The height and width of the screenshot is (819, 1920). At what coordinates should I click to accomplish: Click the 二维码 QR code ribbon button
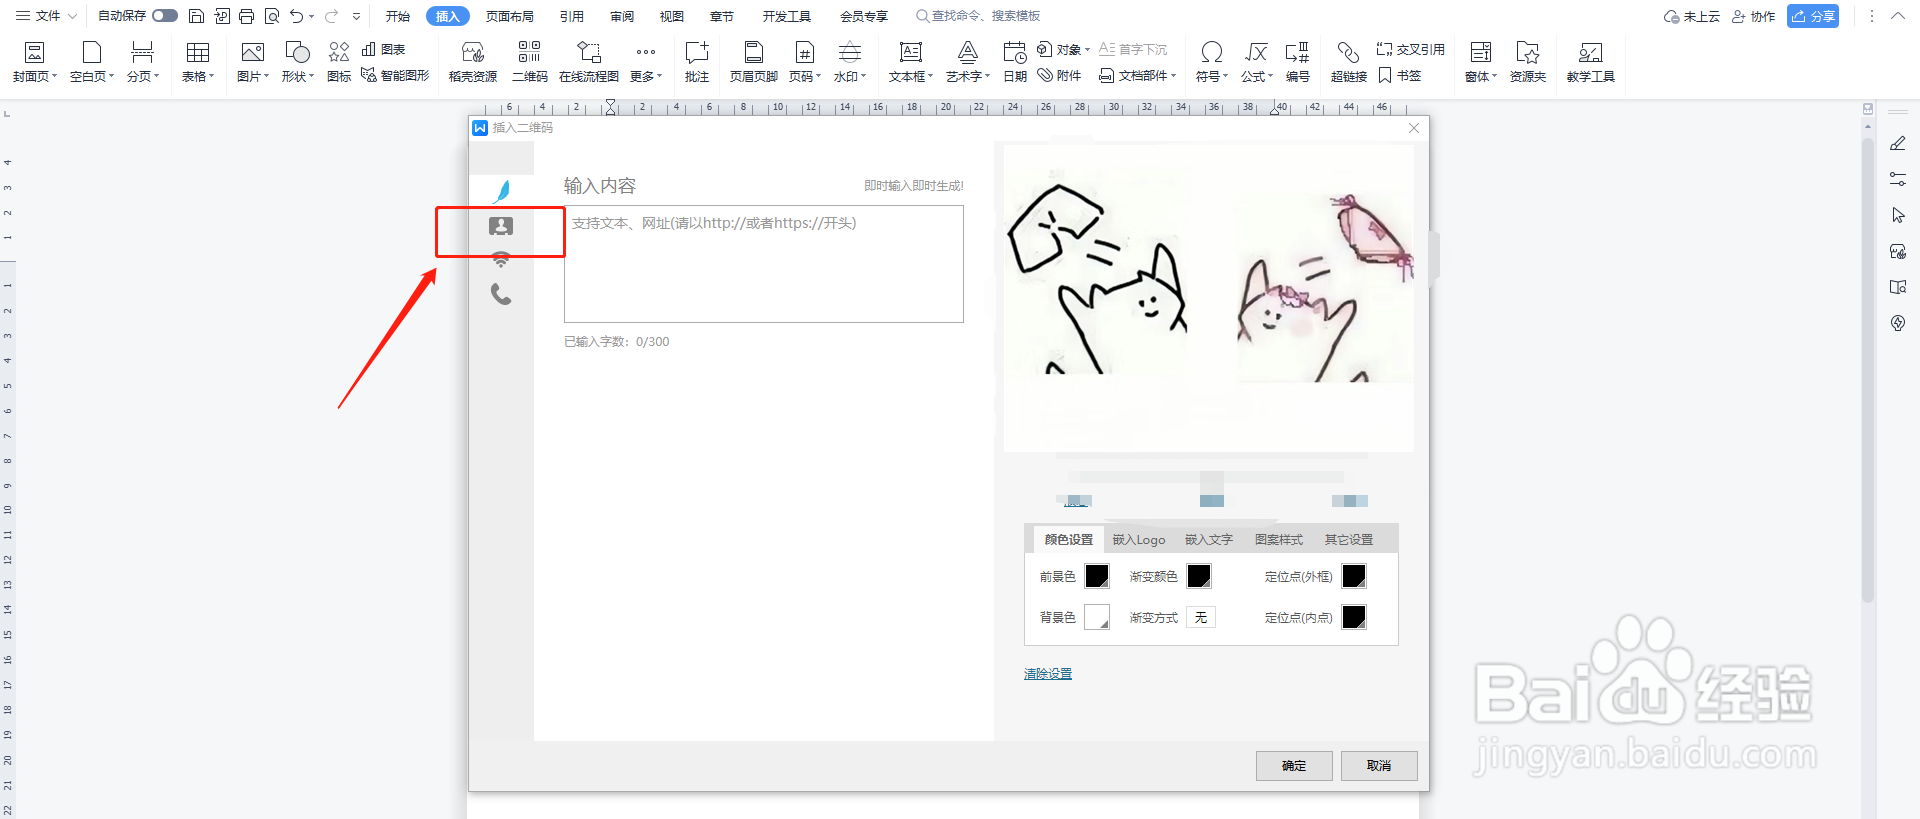tap(530, 62)
